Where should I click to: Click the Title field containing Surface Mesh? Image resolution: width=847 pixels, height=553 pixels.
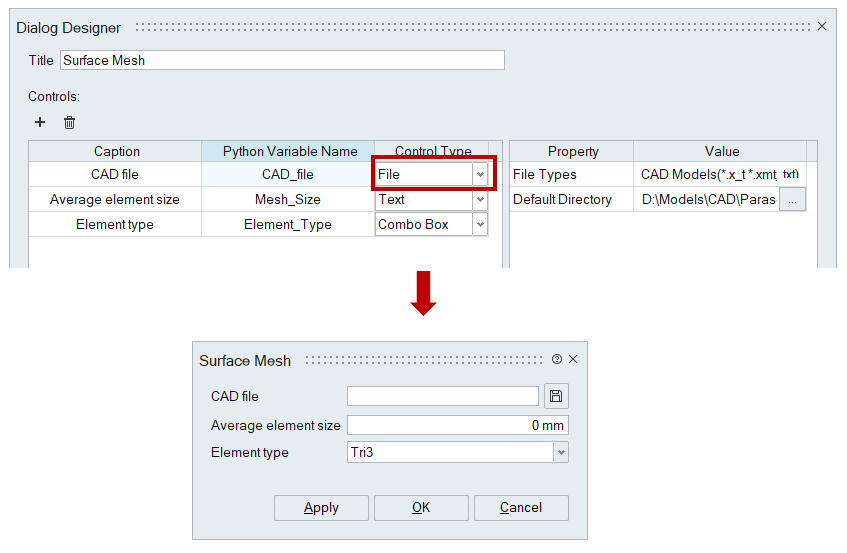pos(282,60)
